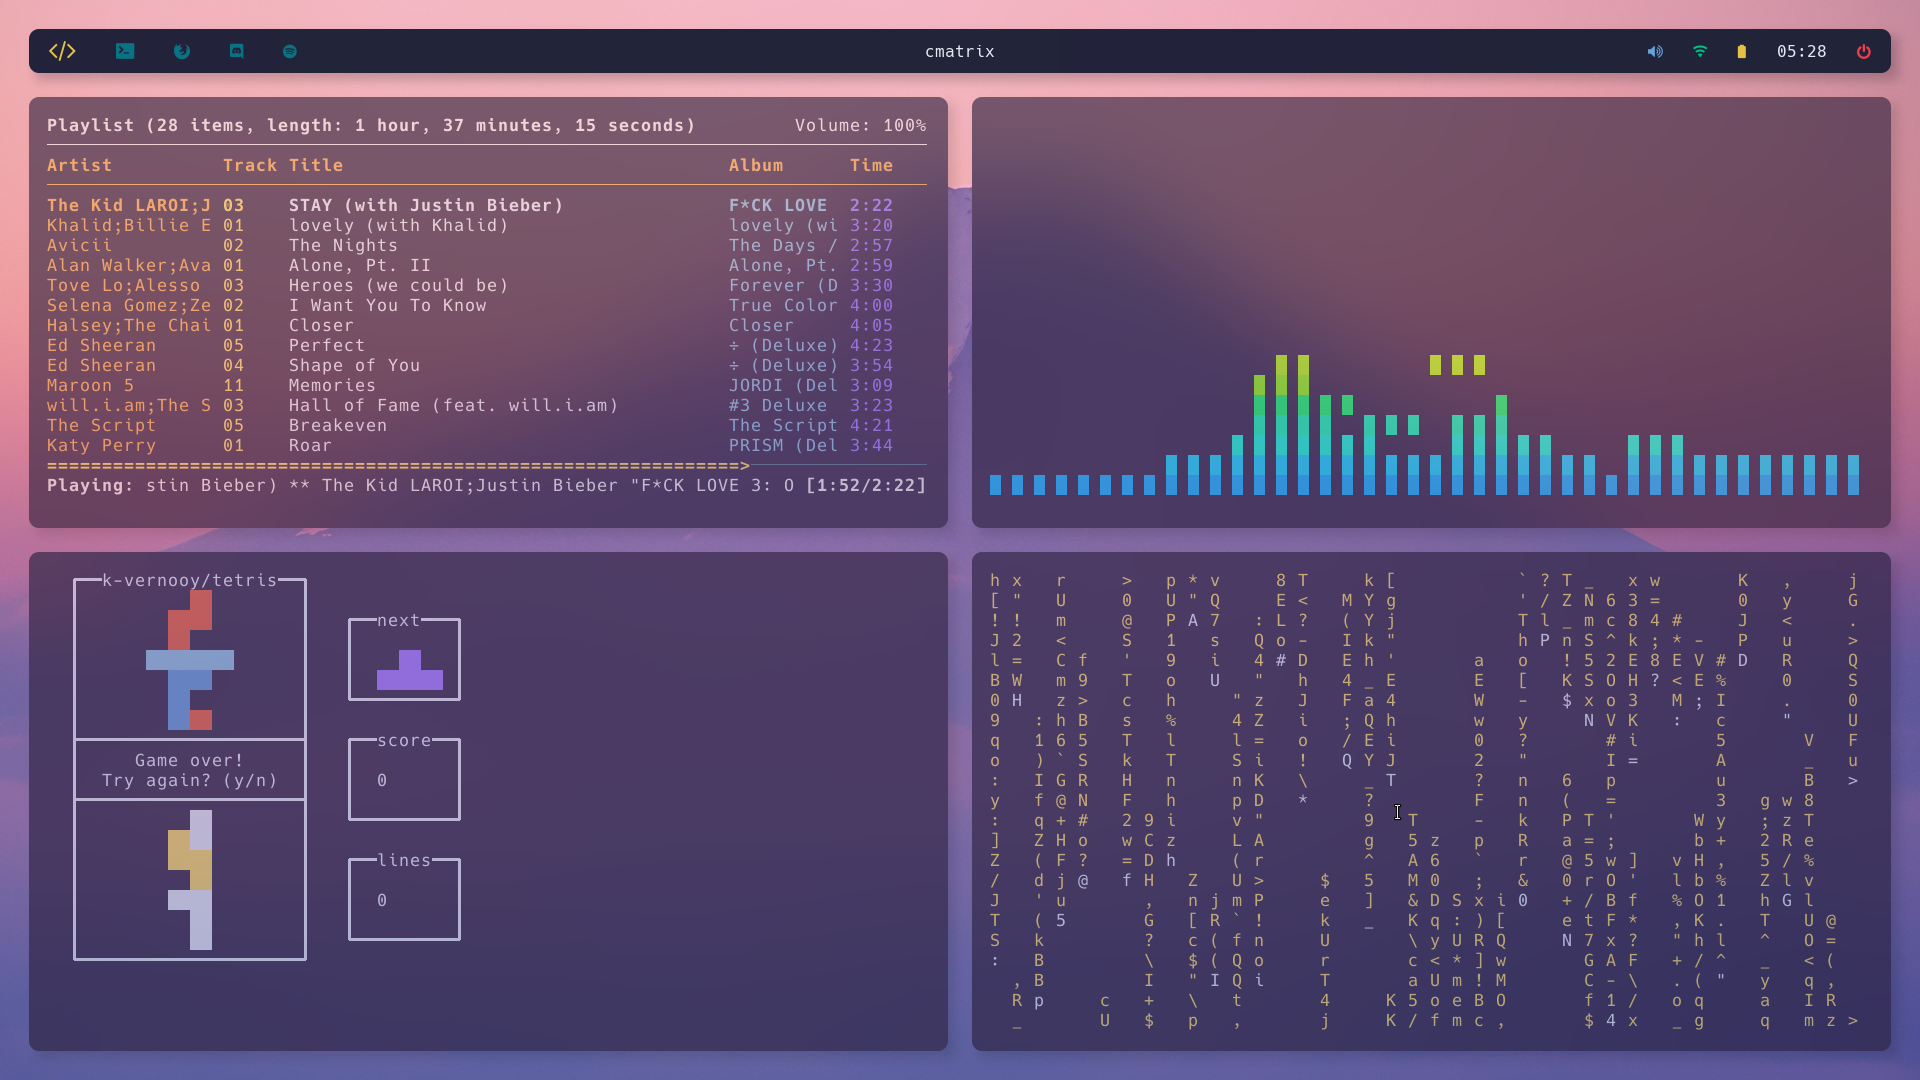Click the "Try again? (y/n)" prompt

coord(189,780)
